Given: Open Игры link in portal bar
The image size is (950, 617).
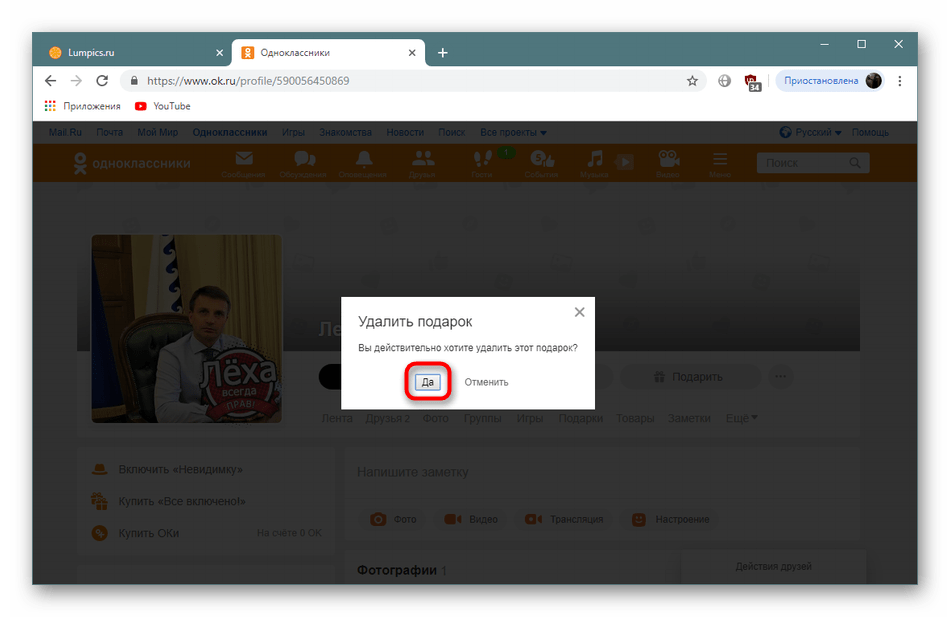Looking at the screenshot, I should [293, 132].
